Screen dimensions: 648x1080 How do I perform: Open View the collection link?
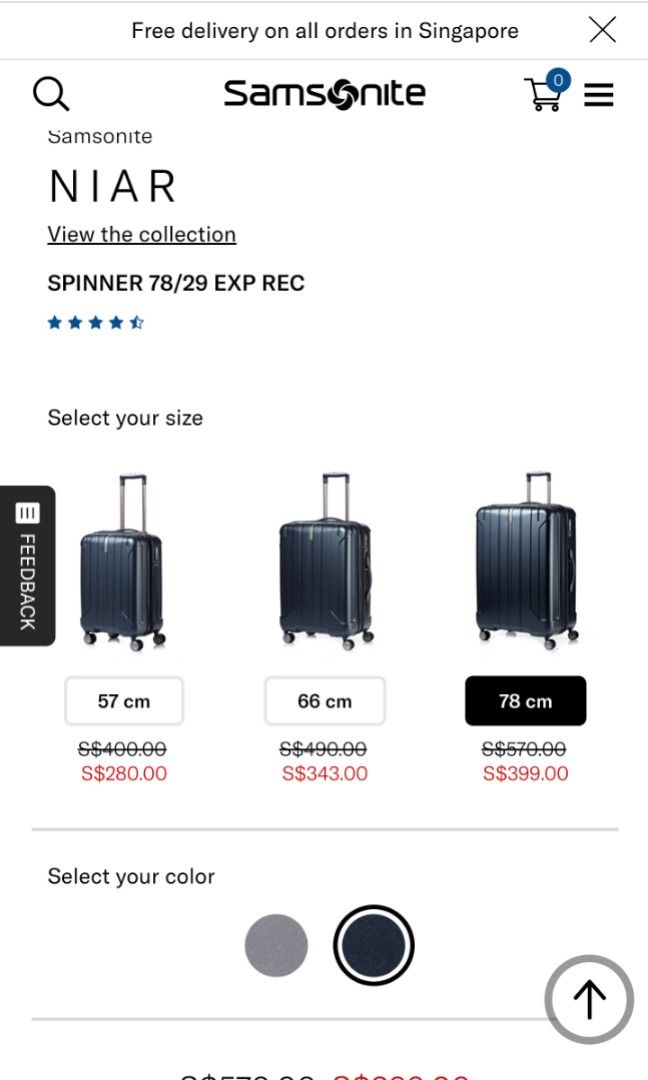(141, 234)
